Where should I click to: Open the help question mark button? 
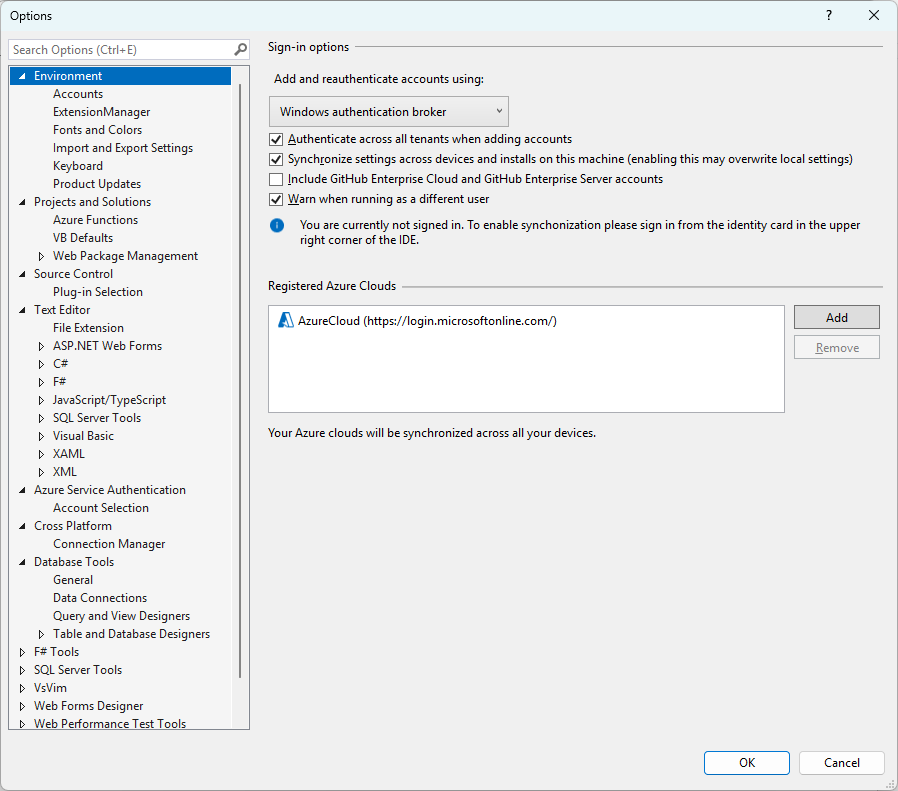coord(829,15)
